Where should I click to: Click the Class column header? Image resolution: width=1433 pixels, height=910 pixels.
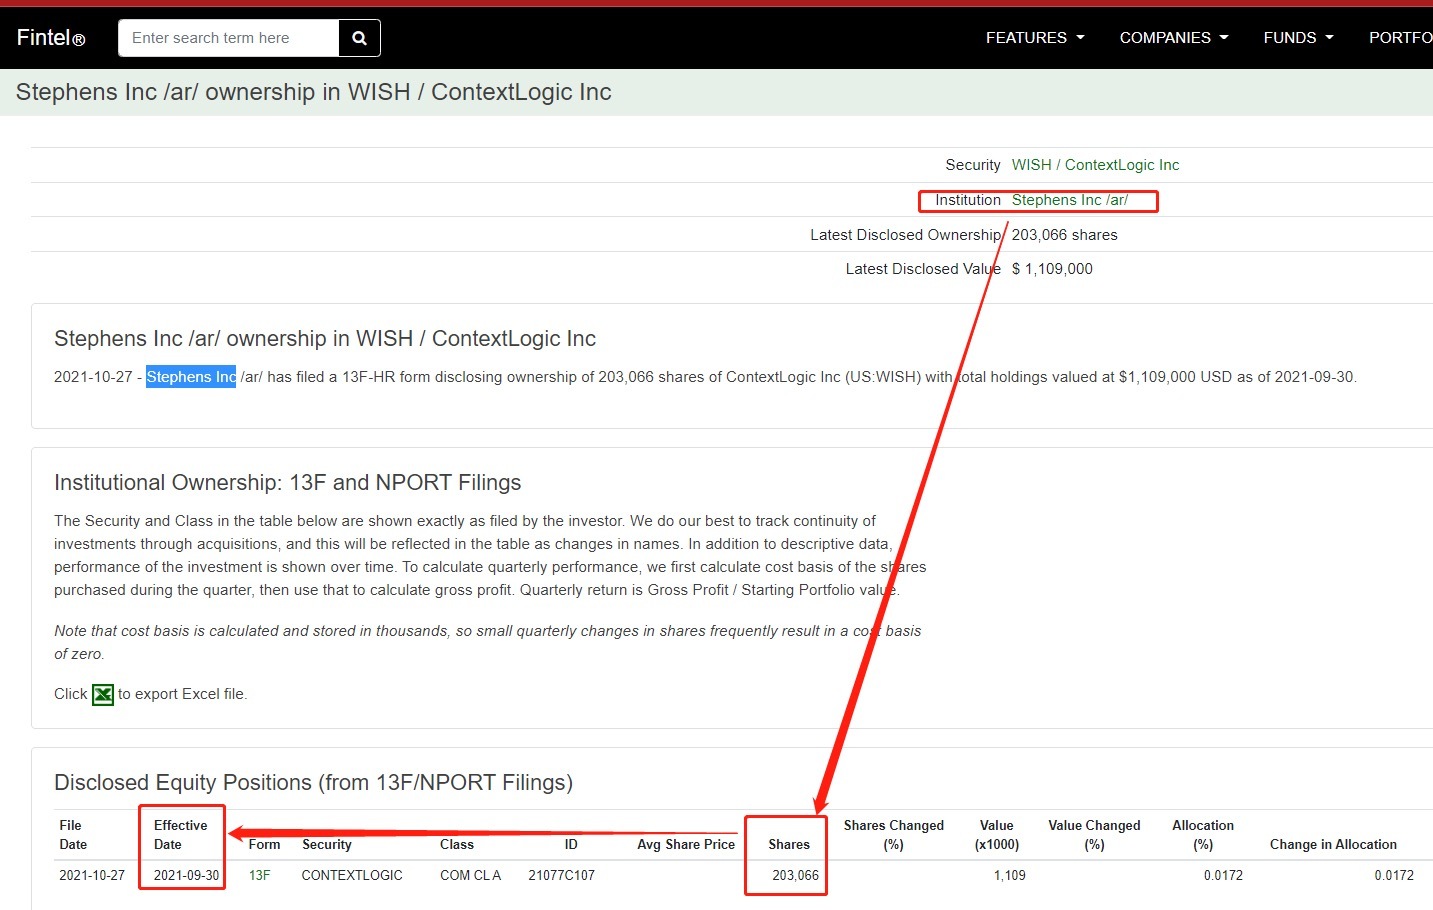tap(457, 844)
